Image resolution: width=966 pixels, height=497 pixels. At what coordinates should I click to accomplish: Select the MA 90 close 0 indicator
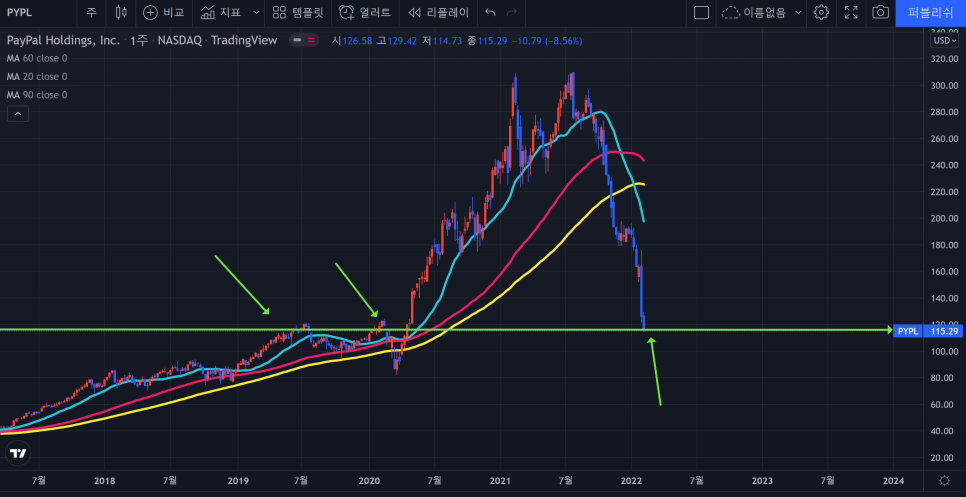point(37,95)
